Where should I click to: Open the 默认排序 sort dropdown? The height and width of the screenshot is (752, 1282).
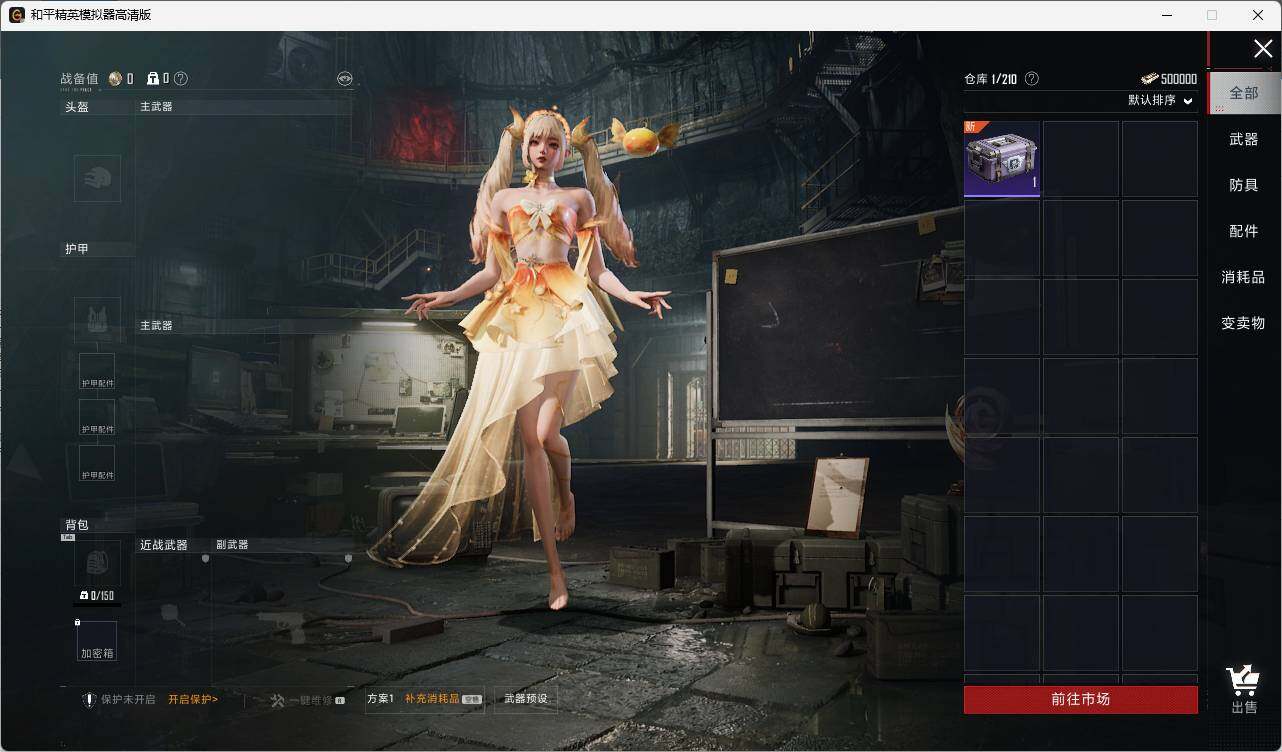1161,100
